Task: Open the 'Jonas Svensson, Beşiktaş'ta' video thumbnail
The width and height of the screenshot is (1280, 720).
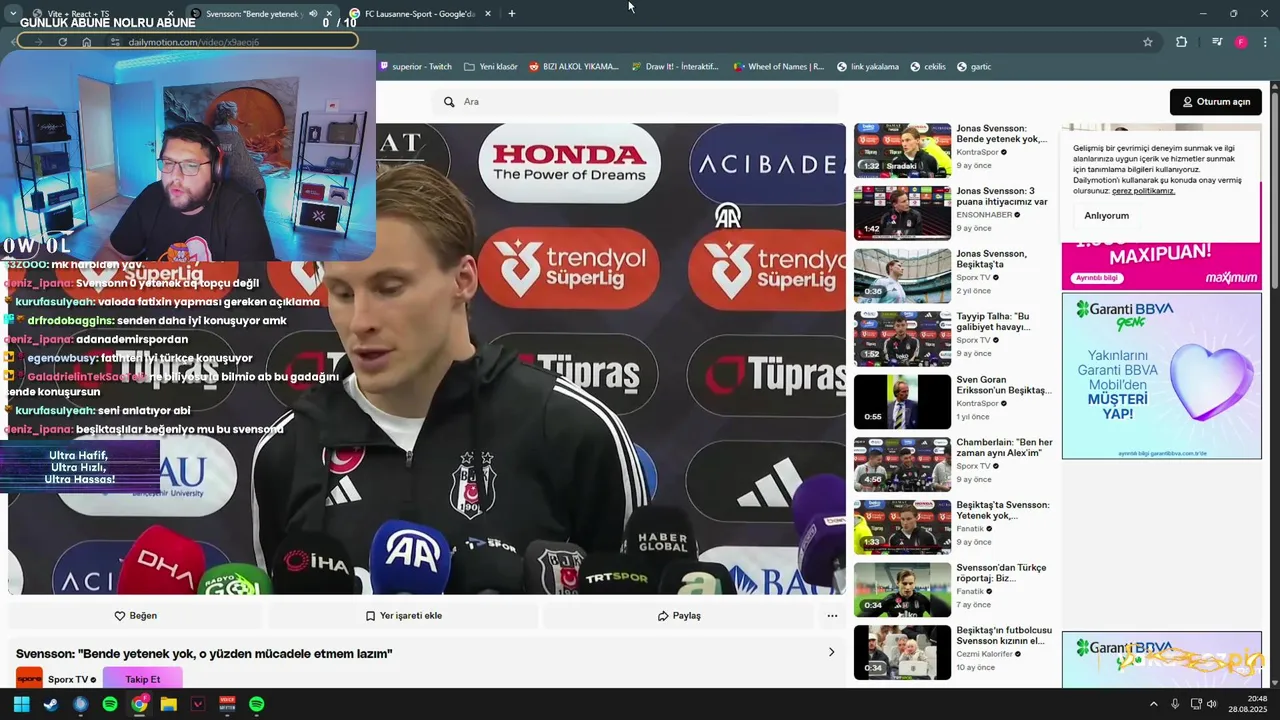Action: click(902, 275)
